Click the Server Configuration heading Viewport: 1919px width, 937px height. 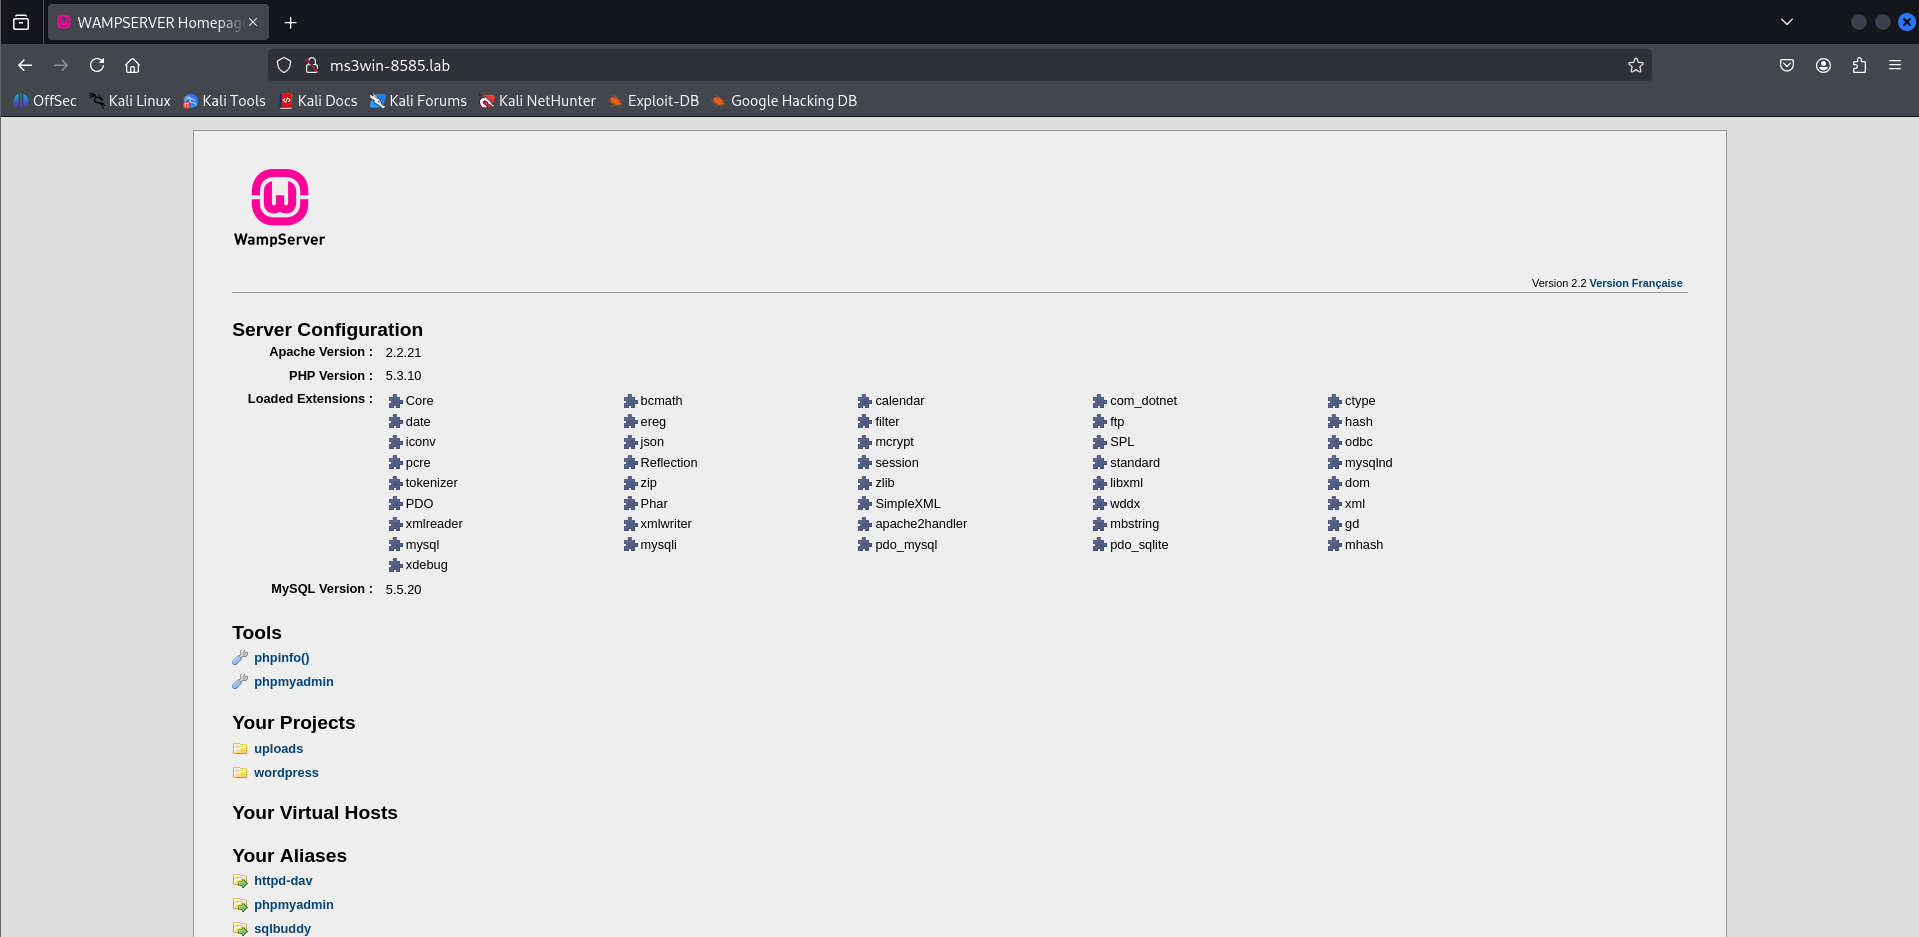click(327, 330)
